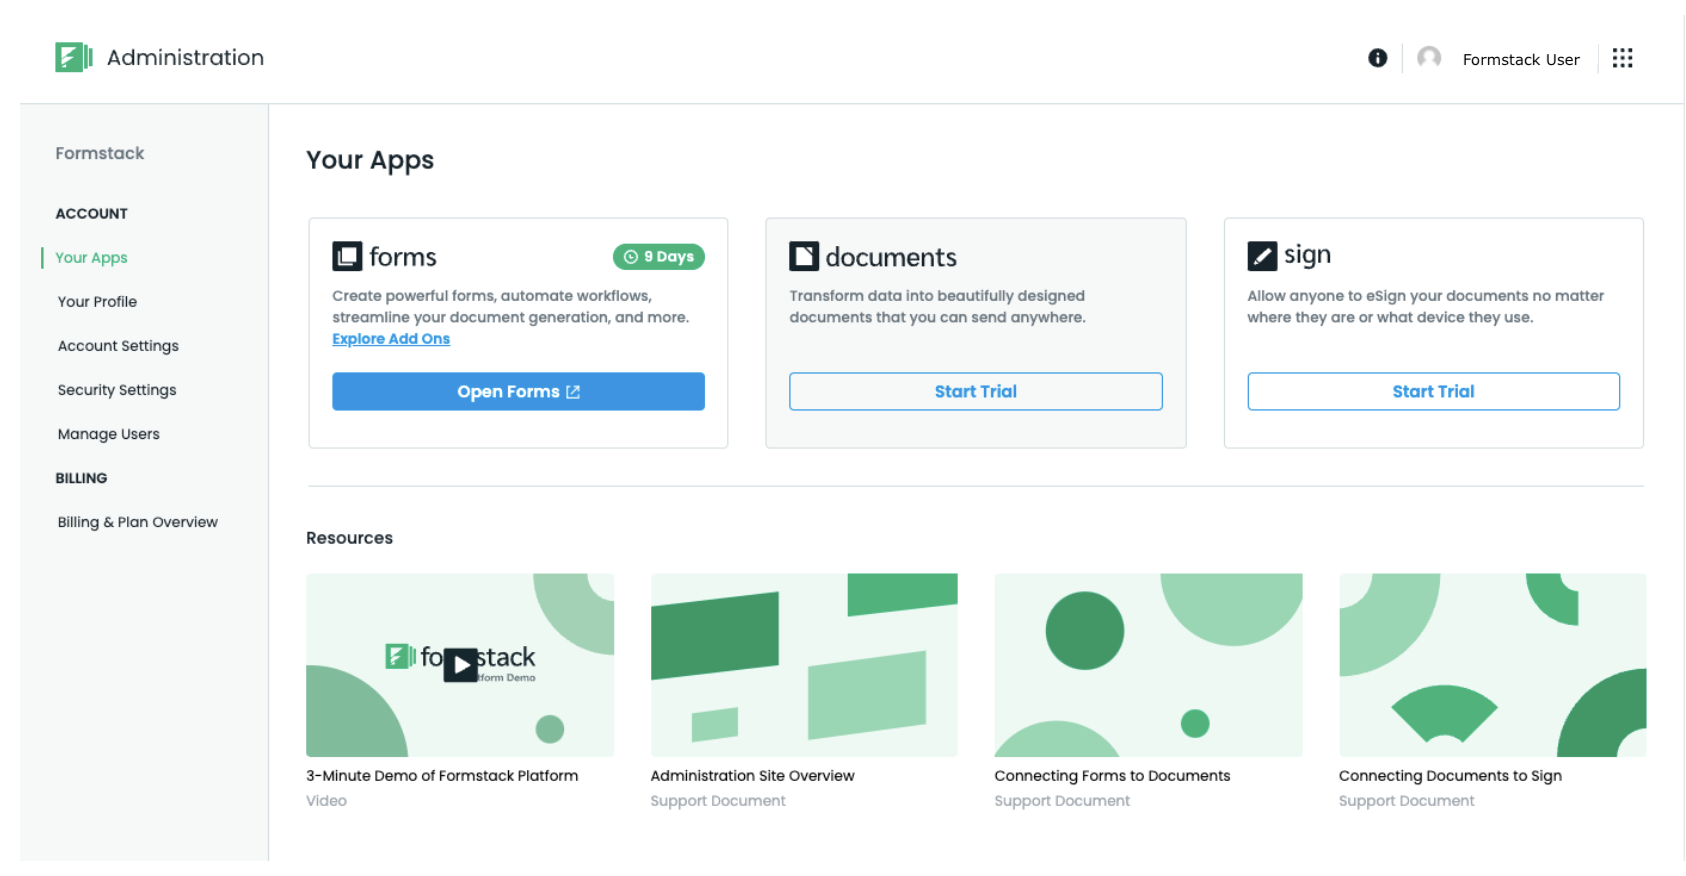Click the sign app pencil icon
1686x876 pixels.
1262,256
